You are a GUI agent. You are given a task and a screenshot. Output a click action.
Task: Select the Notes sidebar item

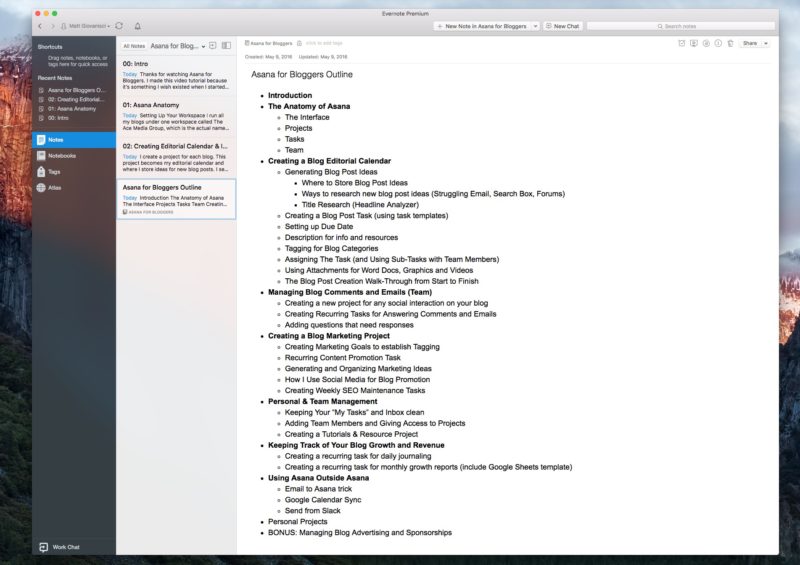74,140
